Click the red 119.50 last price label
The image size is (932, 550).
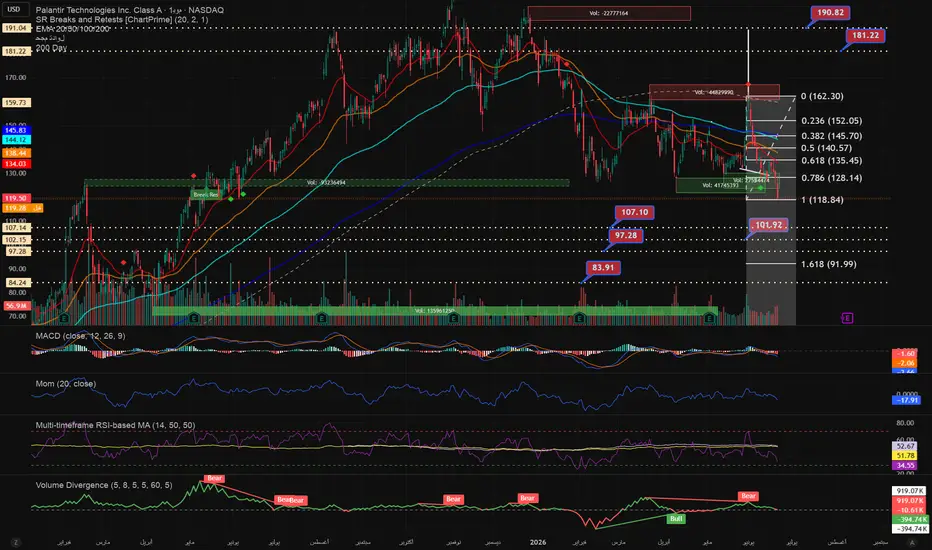tap(16, 198)
